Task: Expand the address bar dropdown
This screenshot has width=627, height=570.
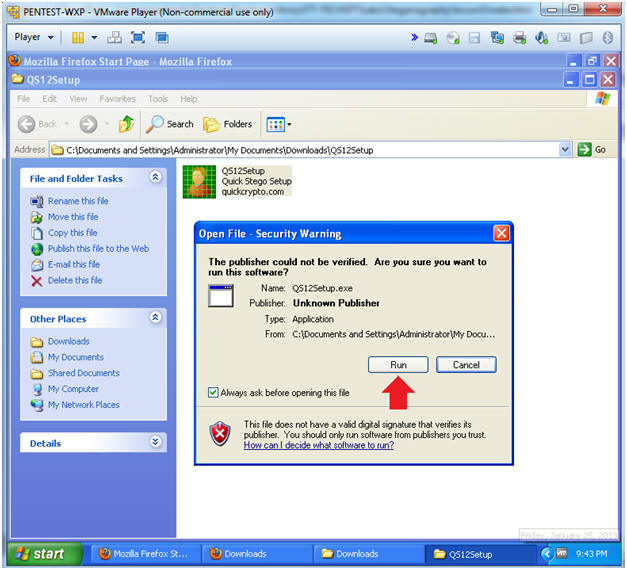Action: point(564,150)
